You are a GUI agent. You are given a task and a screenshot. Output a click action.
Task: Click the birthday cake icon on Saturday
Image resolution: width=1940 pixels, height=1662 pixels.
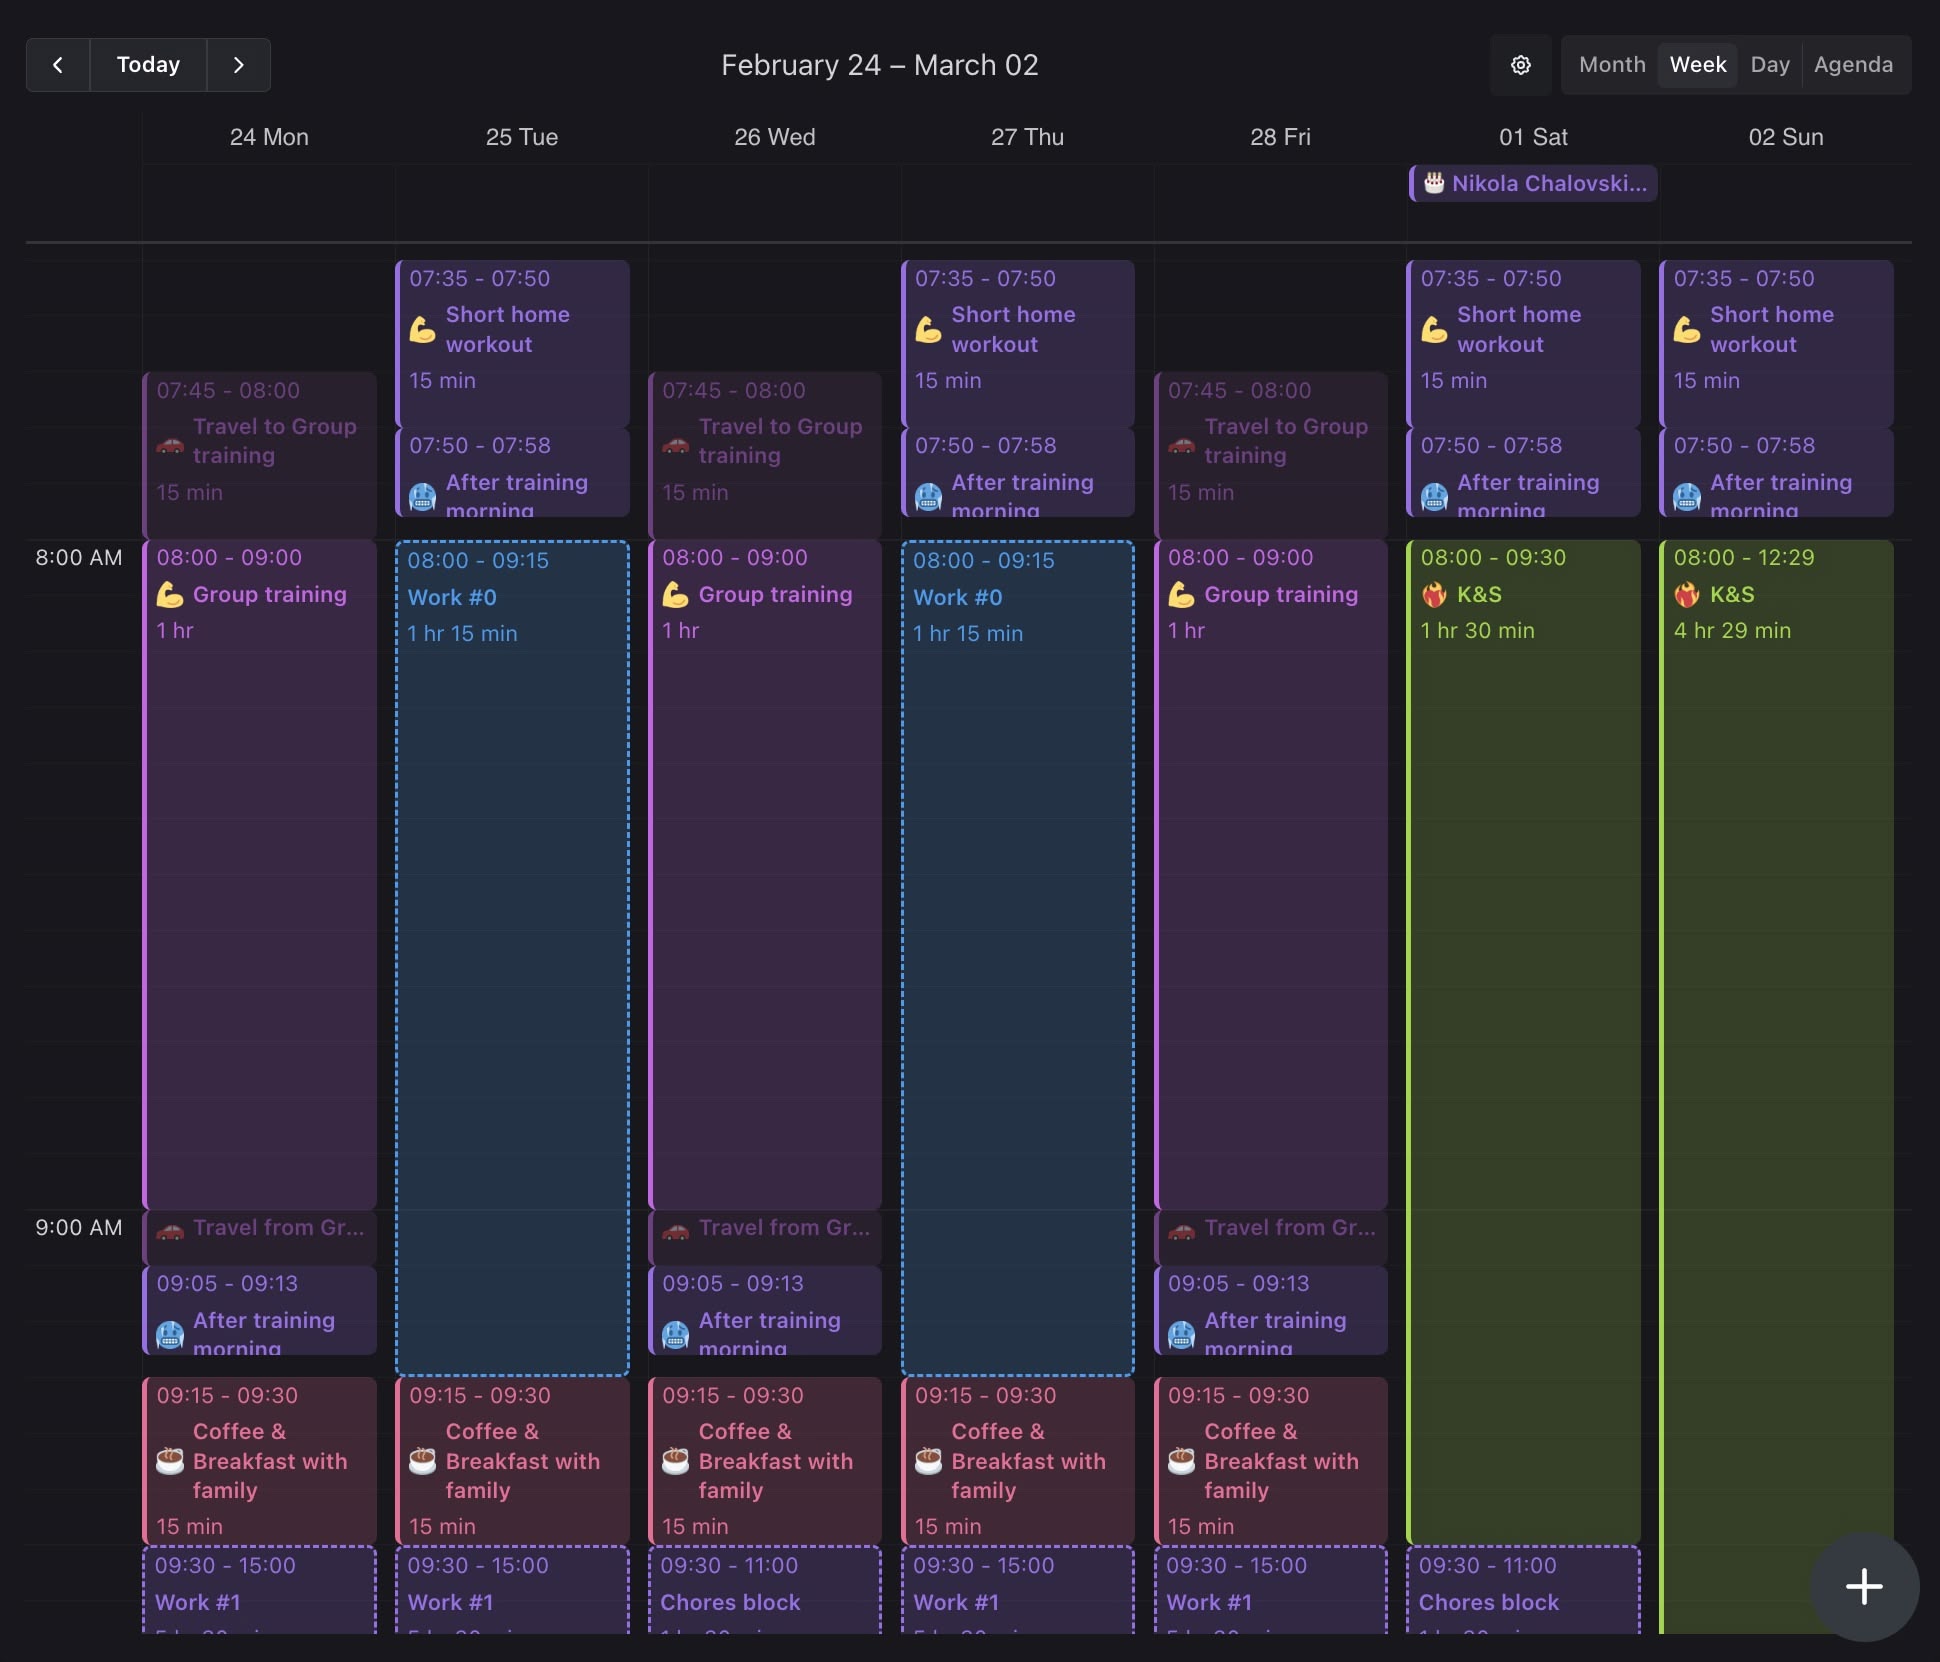pos(1434,183)
